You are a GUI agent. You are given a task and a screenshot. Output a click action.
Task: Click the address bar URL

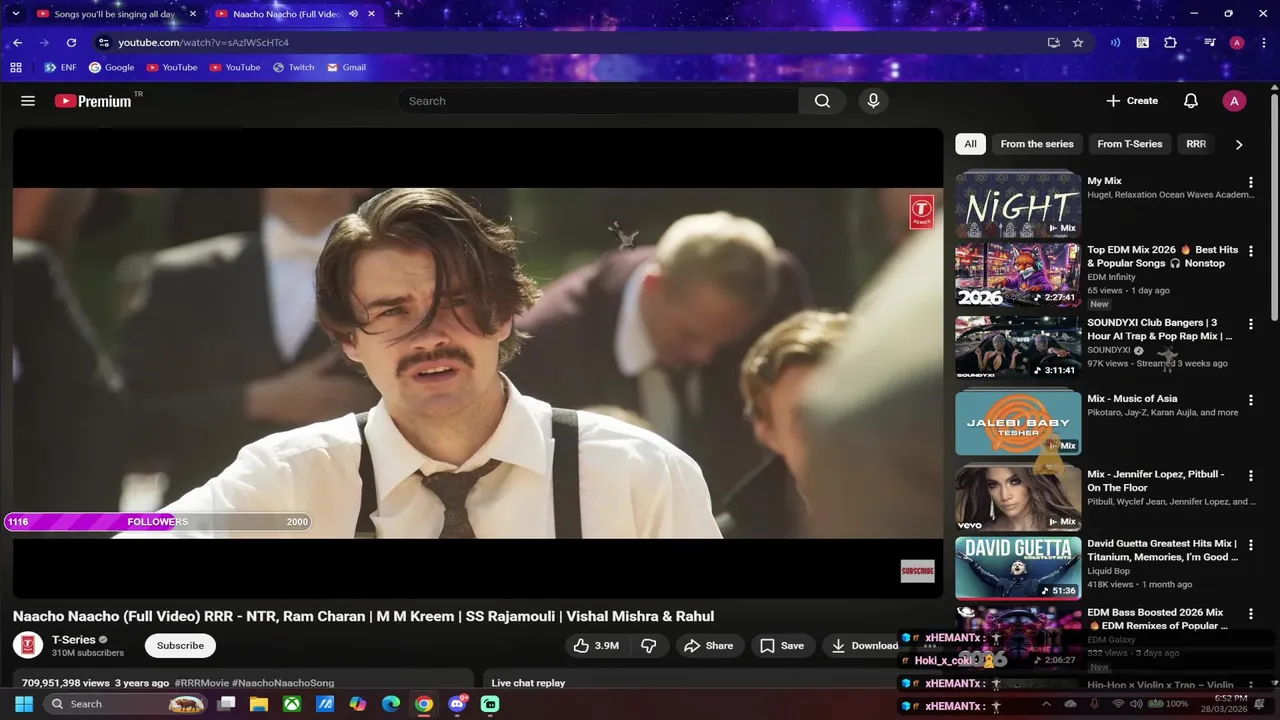click(204, 43)
